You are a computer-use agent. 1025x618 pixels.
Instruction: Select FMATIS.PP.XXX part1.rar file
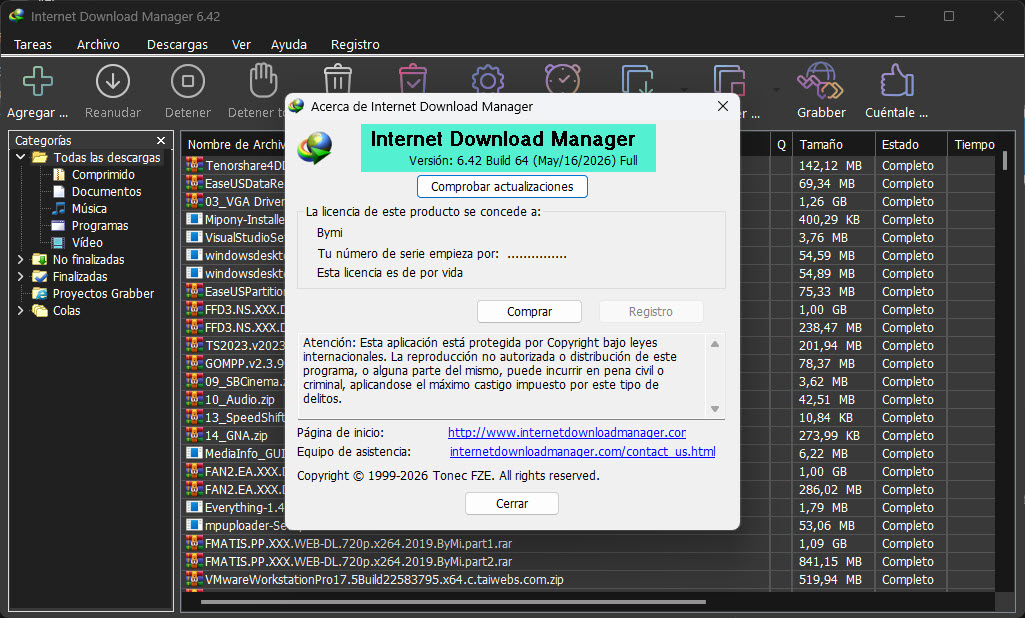(358, 543)
